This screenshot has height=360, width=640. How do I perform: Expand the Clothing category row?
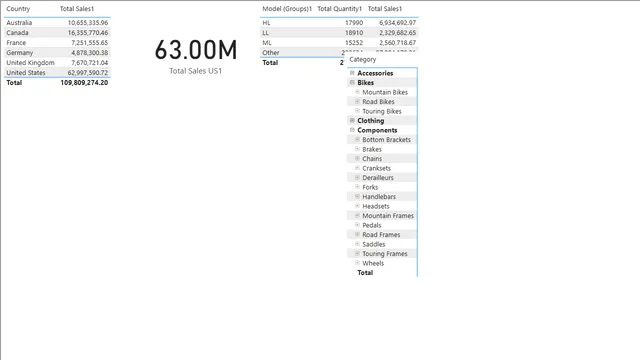point(352,120)
